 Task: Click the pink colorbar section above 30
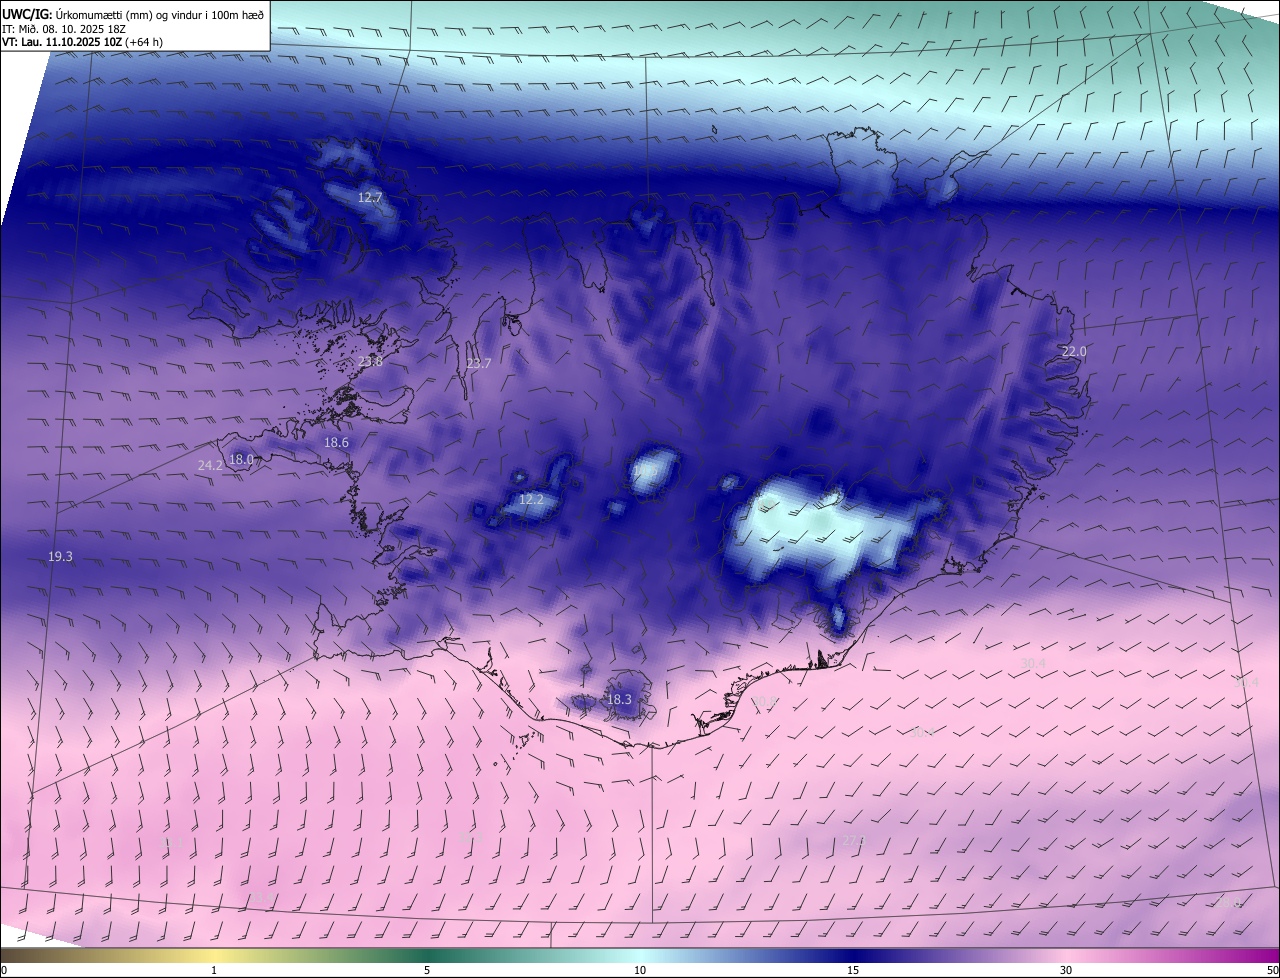pyautogui.click(x=1066, y=955)
